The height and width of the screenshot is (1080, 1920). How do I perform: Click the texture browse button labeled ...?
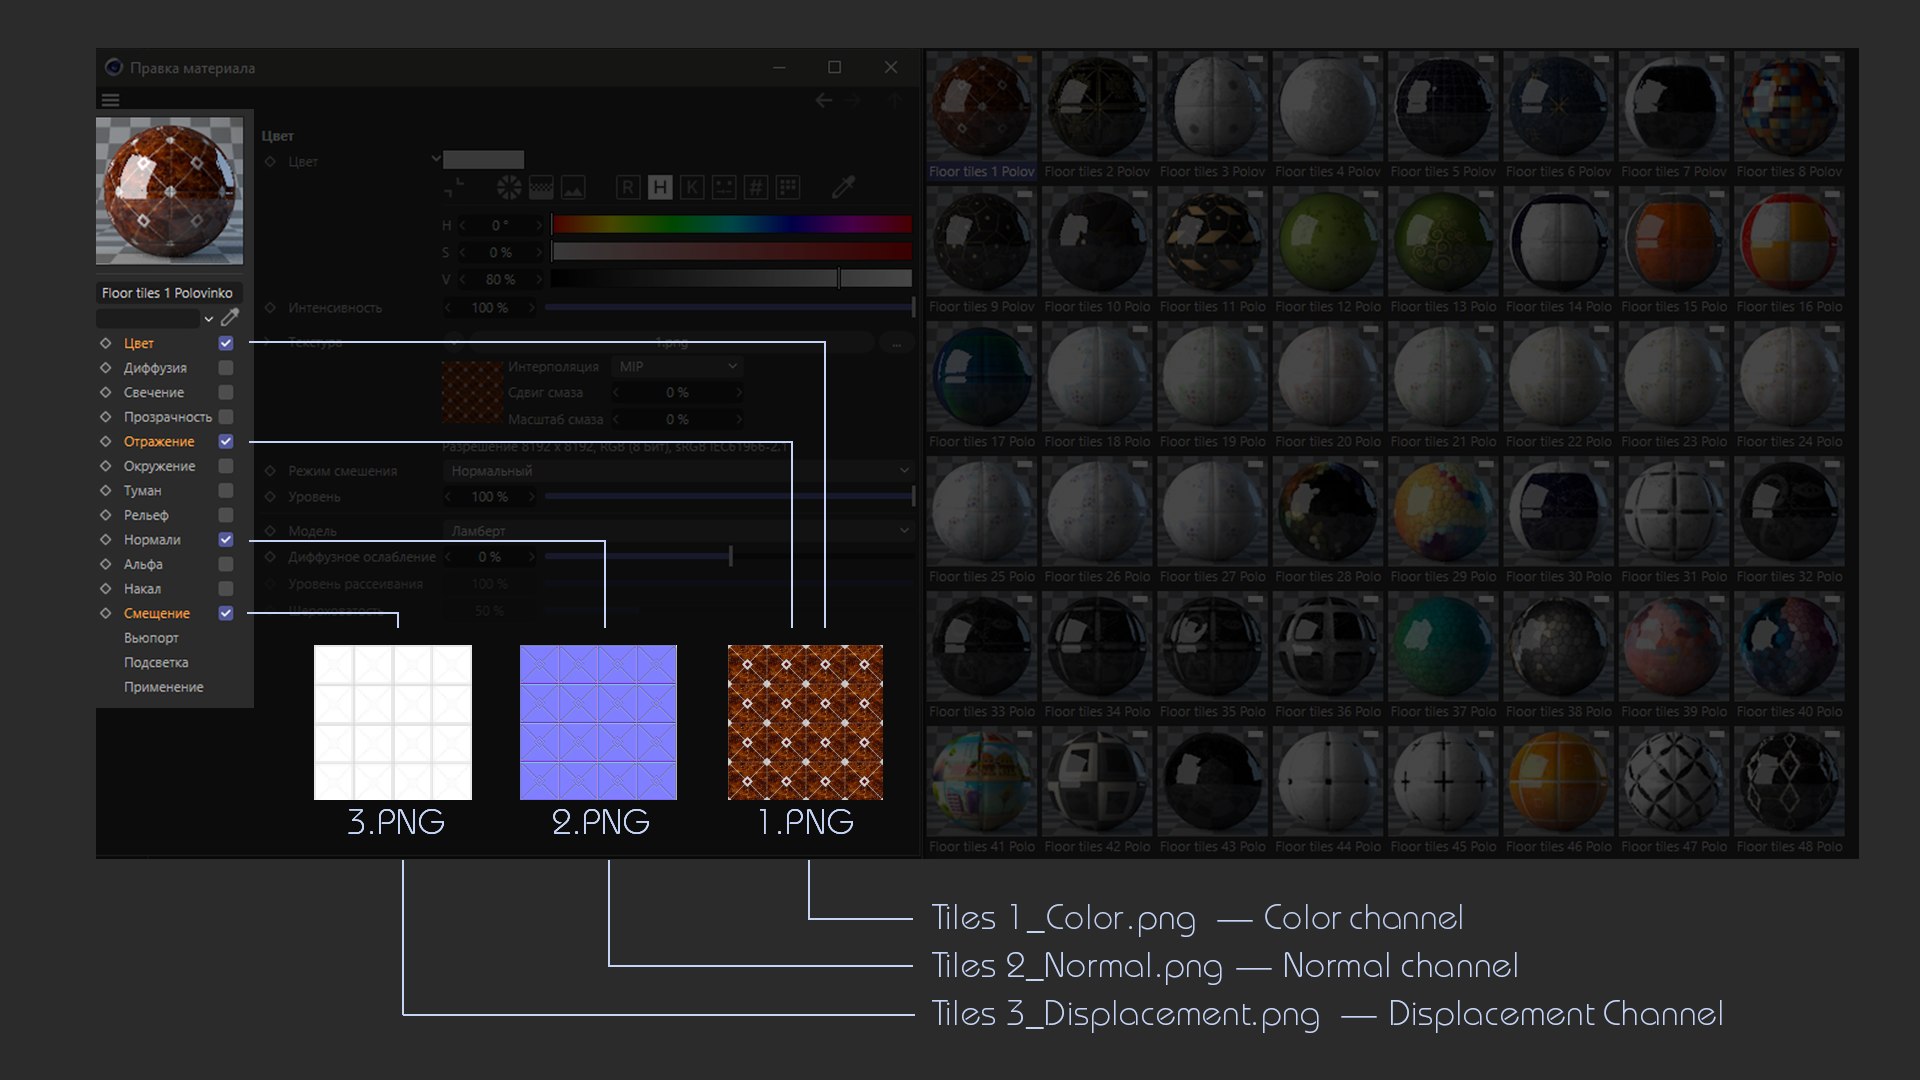tap(896, 343)
